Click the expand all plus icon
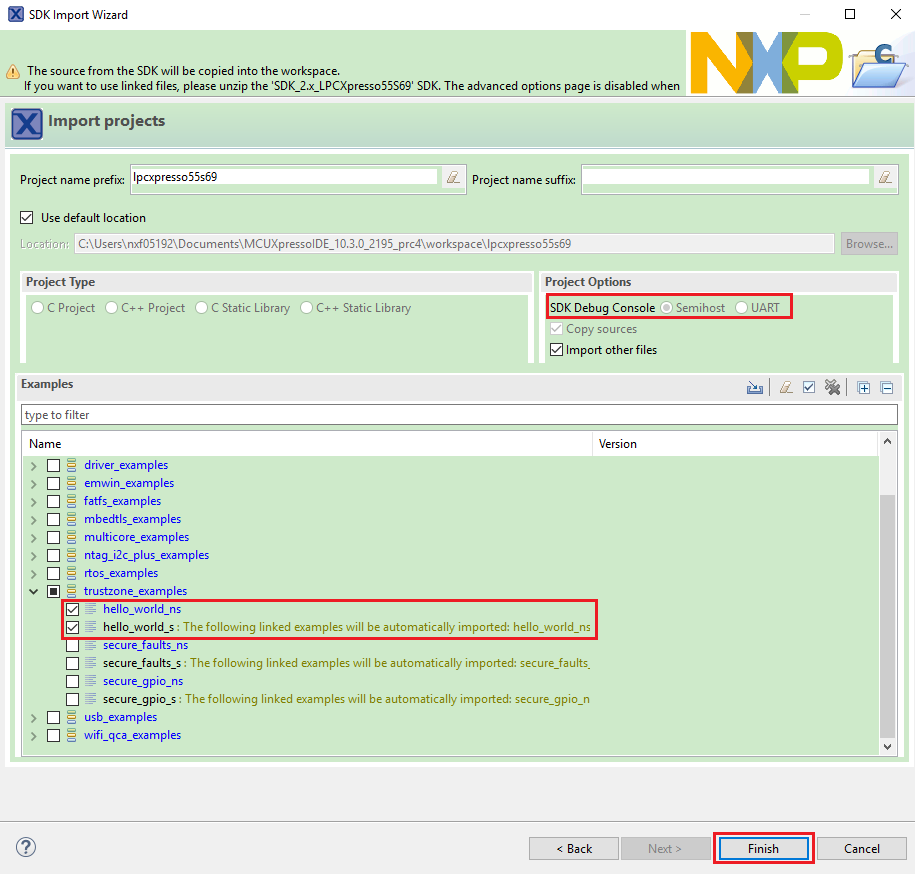The width and height of the screenshot is (915, 874). [864, 388]
